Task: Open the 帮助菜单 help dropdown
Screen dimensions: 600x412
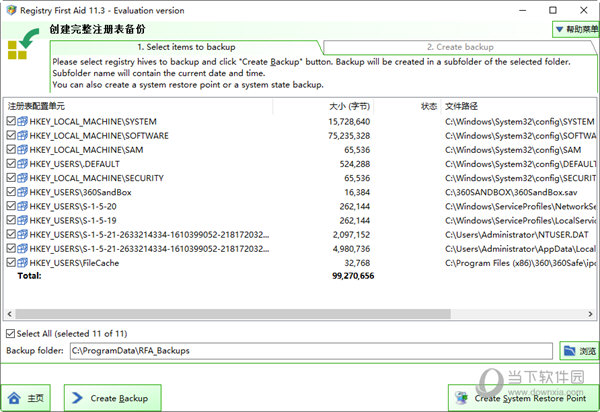Action: (576, 29)
